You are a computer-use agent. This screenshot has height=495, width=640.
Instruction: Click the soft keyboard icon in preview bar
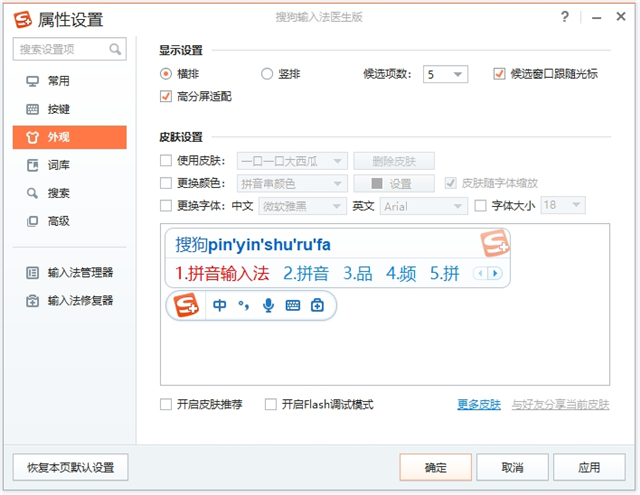coord(293,305)
